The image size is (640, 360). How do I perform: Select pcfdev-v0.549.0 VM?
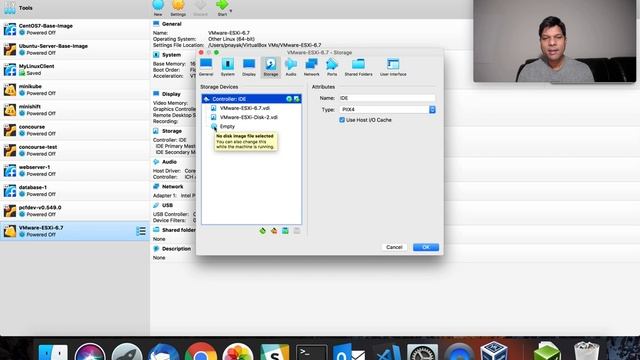point(75,211)
